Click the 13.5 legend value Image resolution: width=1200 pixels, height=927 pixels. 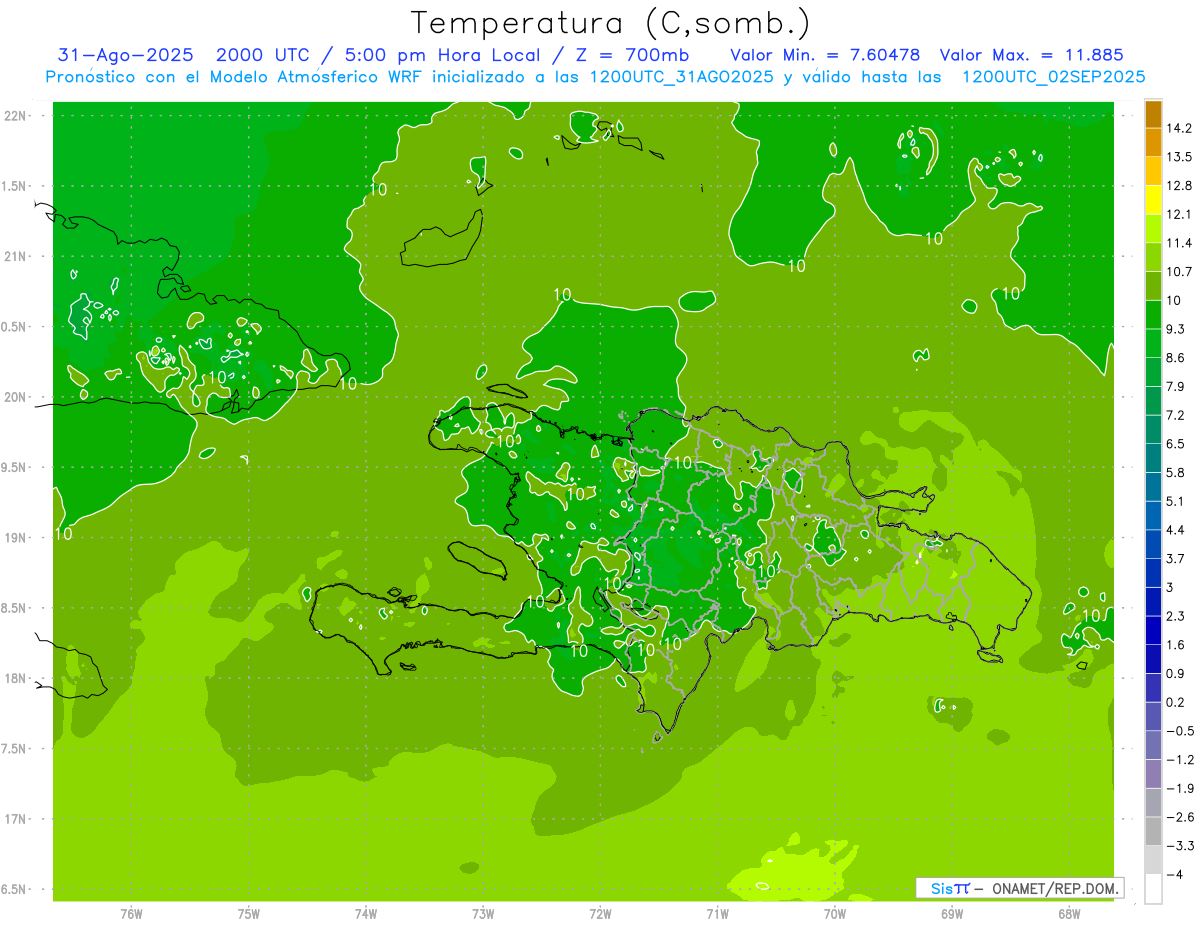pyautogui.click(x=1178, y=157)
